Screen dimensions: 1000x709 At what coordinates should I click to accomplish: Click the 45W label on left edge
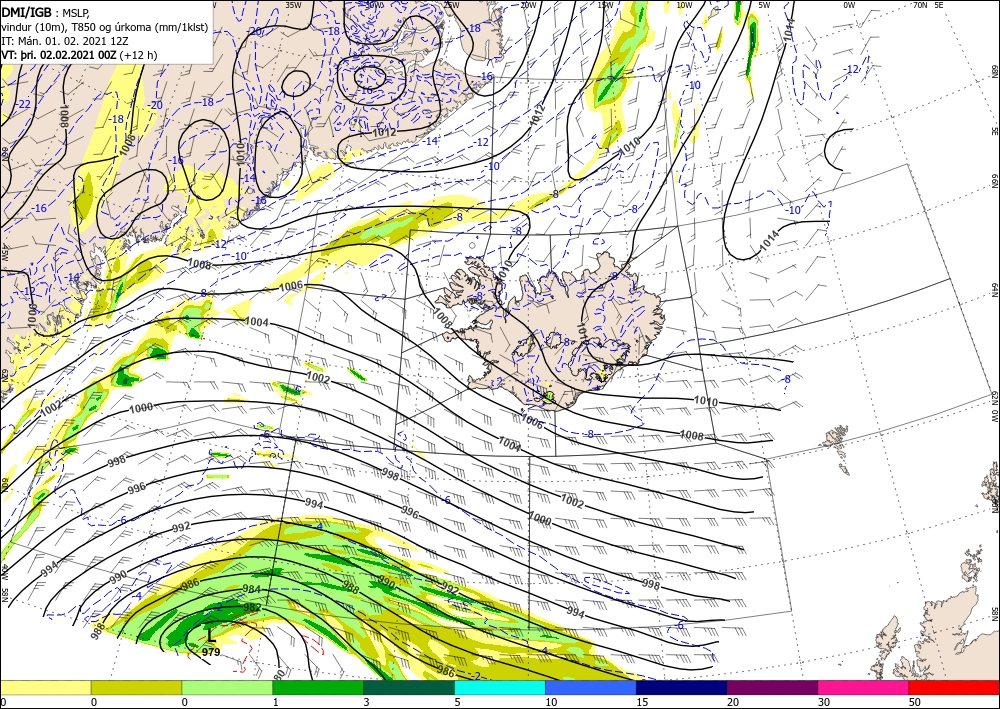pos(4,253)
